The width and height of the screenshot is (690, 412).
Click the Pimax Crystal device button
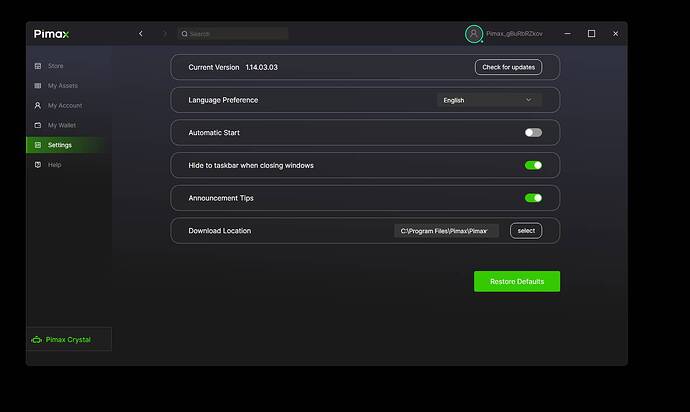click(69, 339)
